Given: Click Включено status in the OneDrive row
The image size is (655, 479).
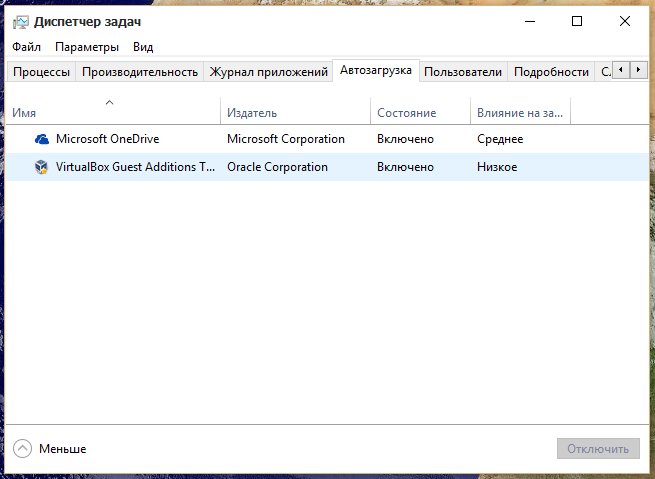Looking at the screenshot, I should pyautogui.click(x=405, y=139).
